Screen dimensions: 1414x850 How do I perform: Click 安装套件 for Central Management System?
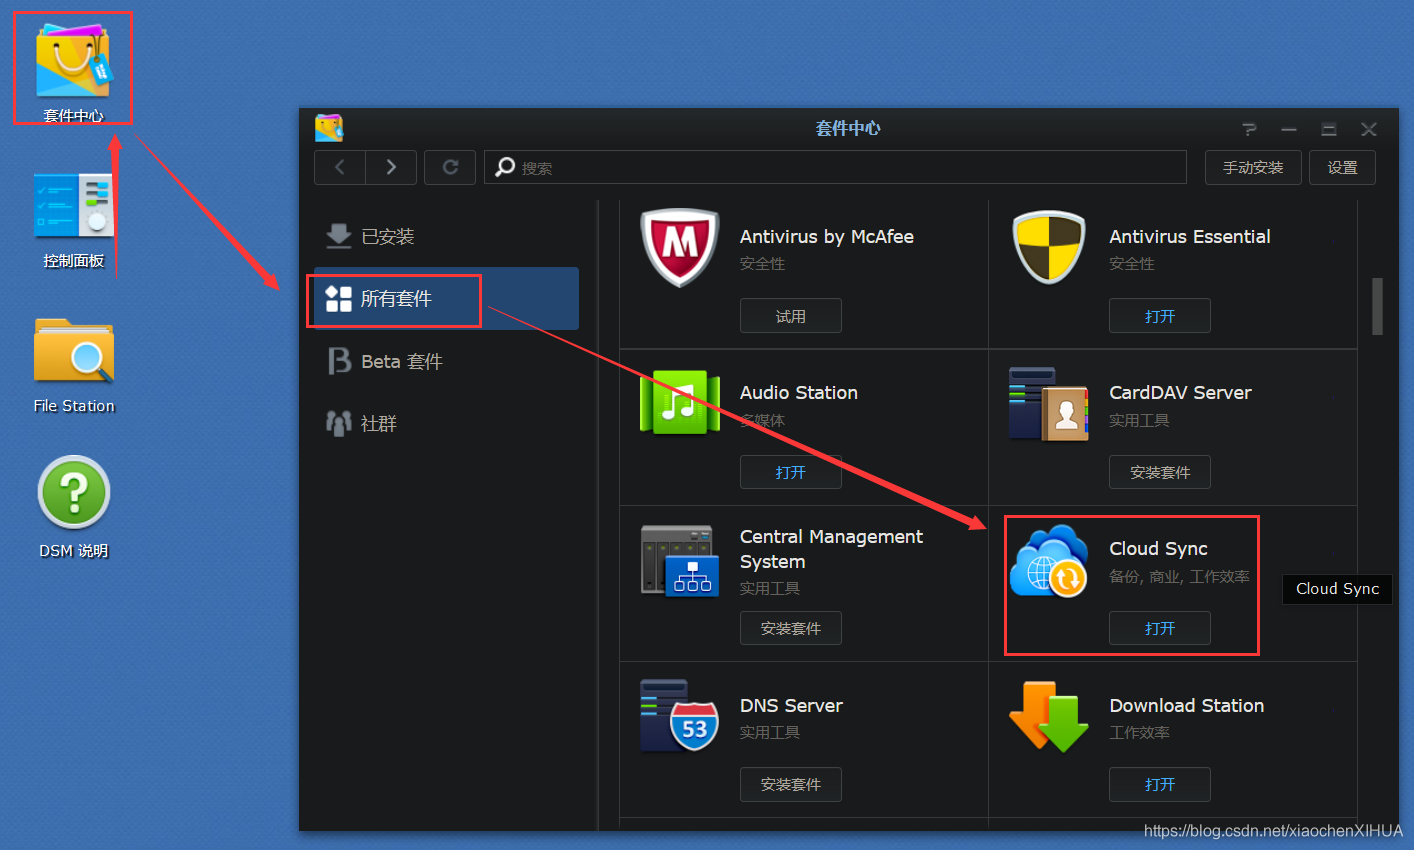click(x=790, y=628)
